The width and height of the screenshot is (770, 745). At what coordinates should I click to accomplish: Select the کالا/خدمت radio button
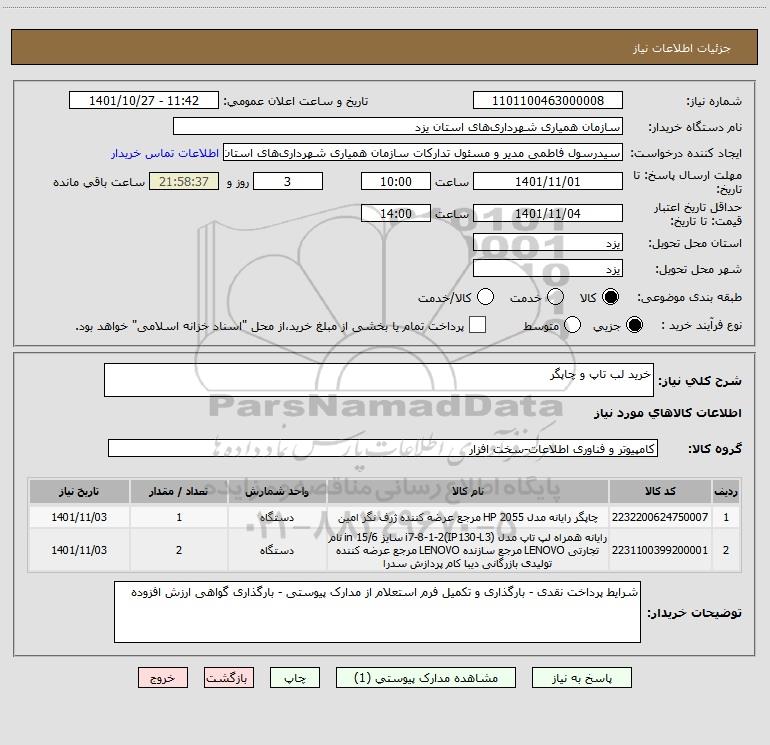[485, 297]
